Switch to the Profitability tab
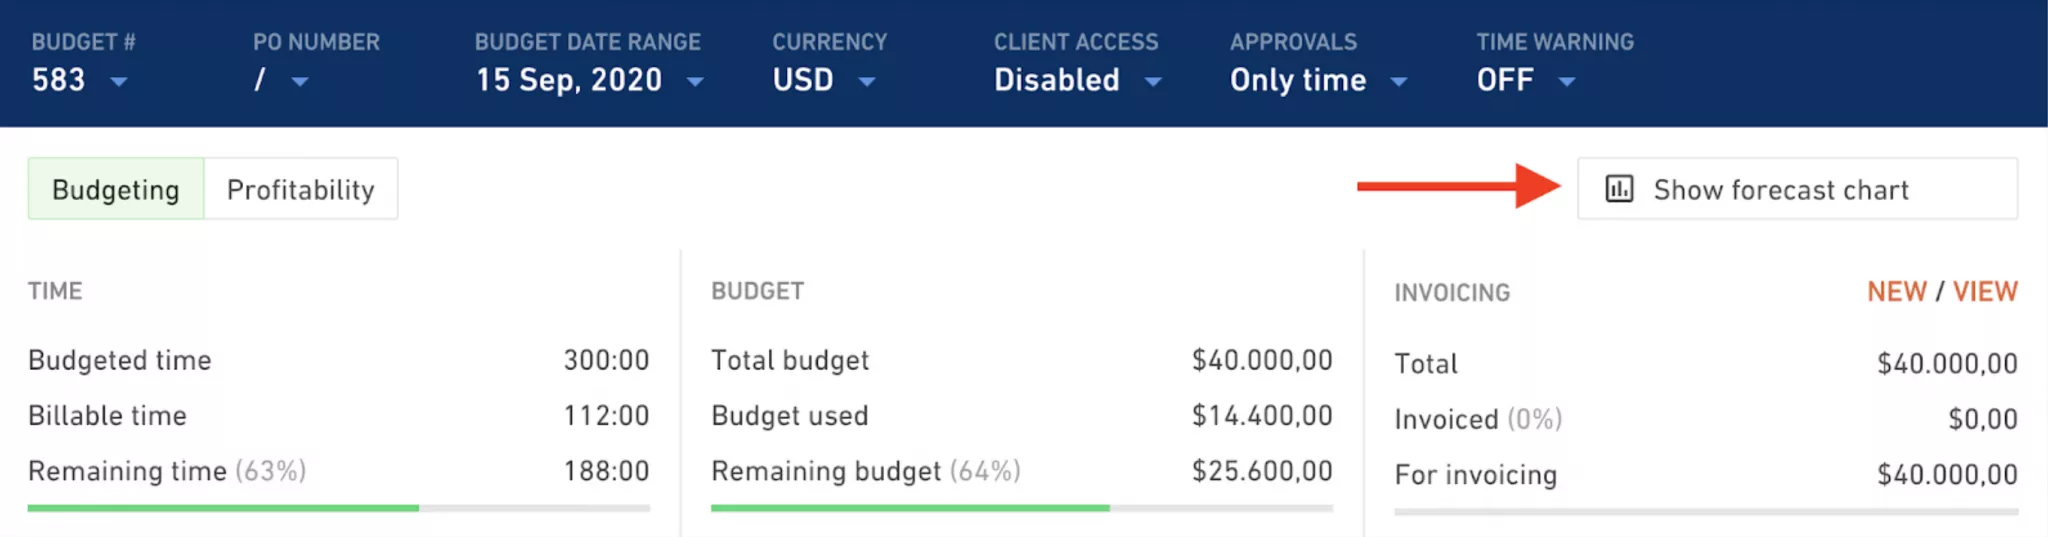2048x537 pixels. (301, 188)
